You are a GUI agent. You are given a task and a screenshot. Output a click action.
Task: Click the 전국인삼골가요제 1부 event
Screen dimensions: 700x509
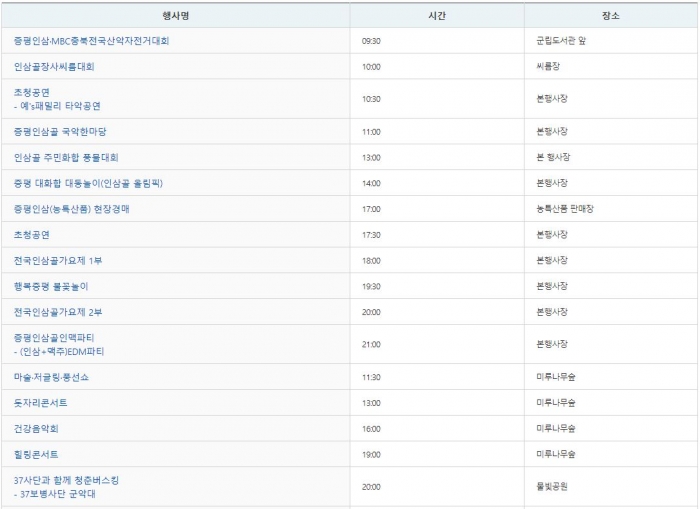click(x=58, y=260)
